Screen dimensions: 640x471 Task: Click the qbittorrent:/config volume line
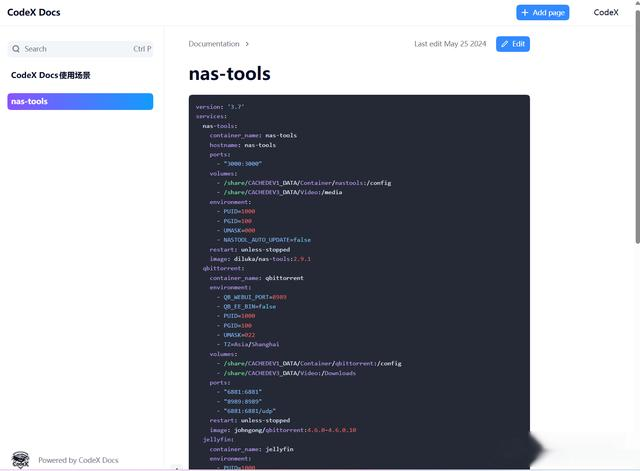309,364
